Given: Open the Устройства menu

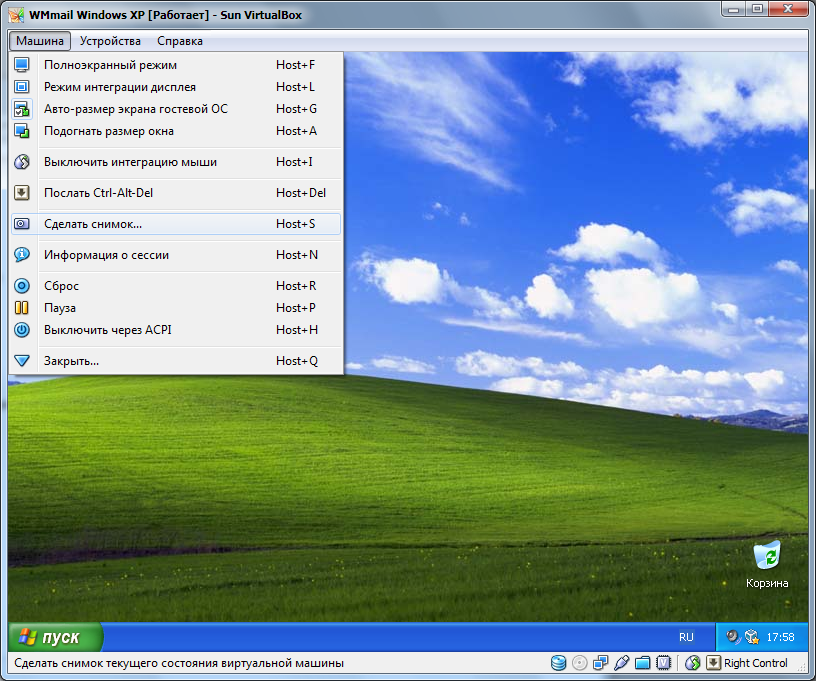Looking at the screenshot, I should pyautogui.click(x=110, y=41).
